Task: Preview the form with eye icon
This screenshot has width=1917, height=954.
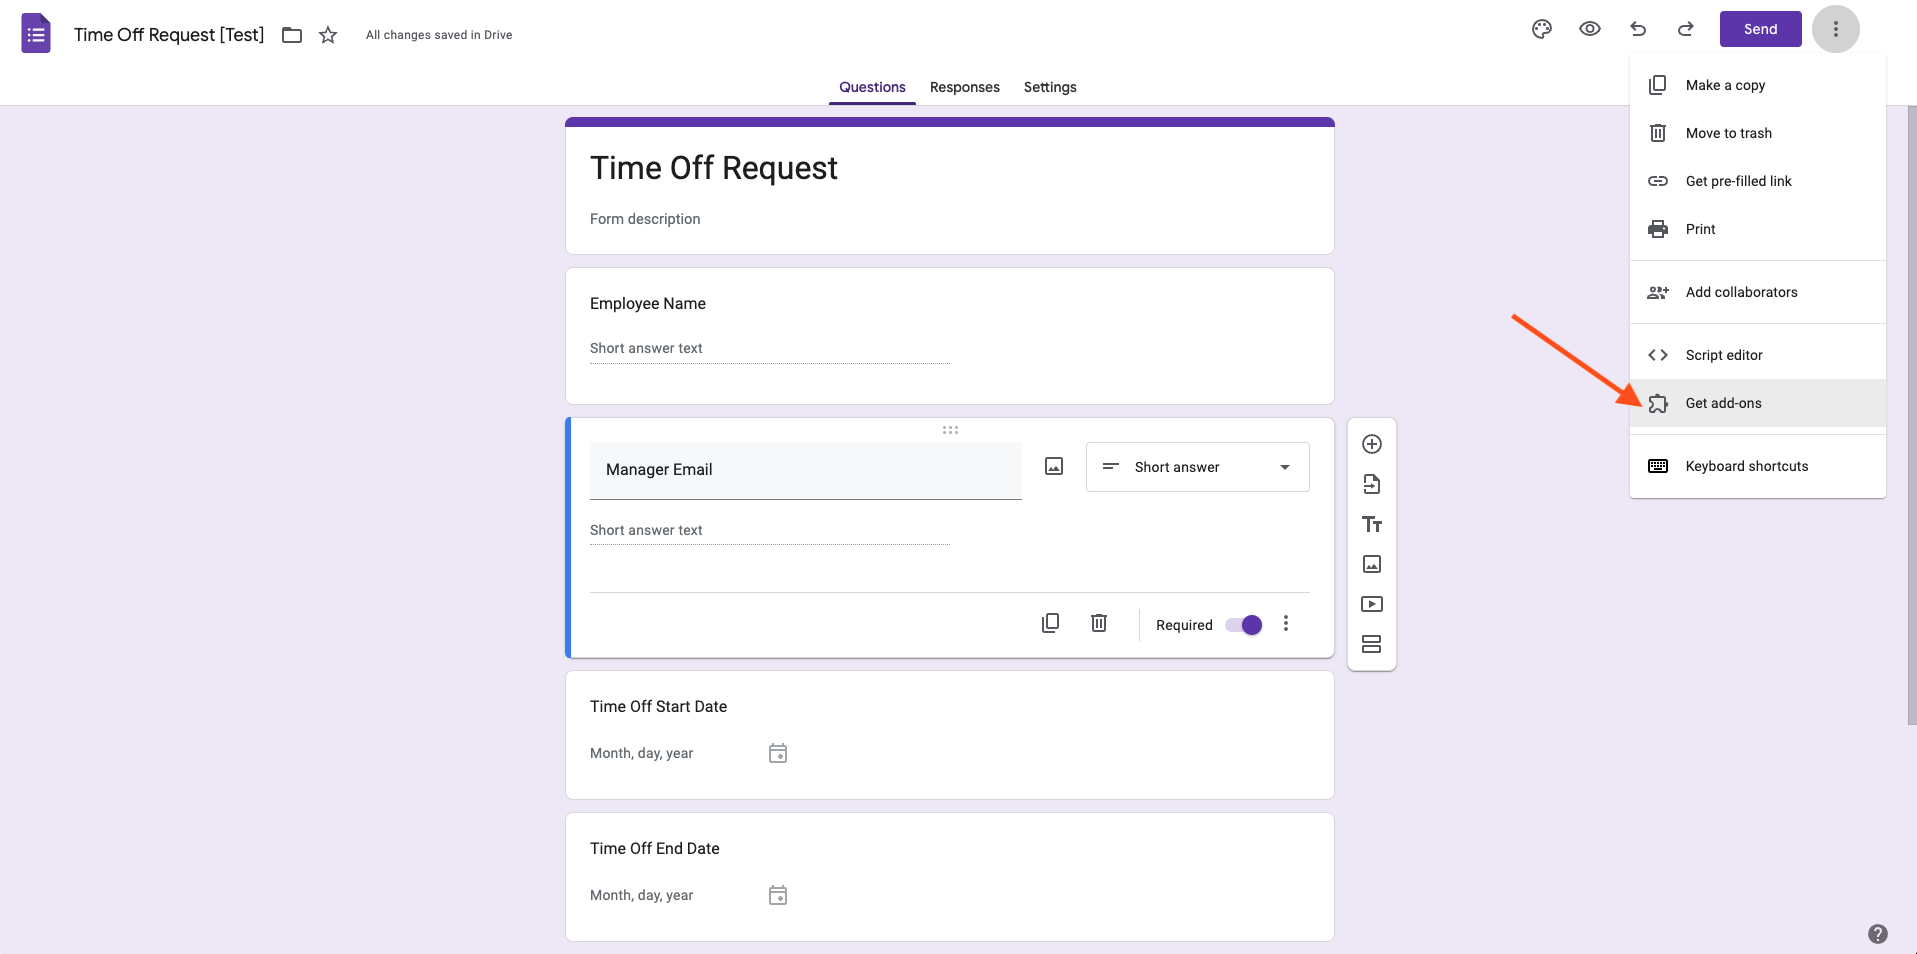Action: pyautogui.click(x=1590, y=29)
